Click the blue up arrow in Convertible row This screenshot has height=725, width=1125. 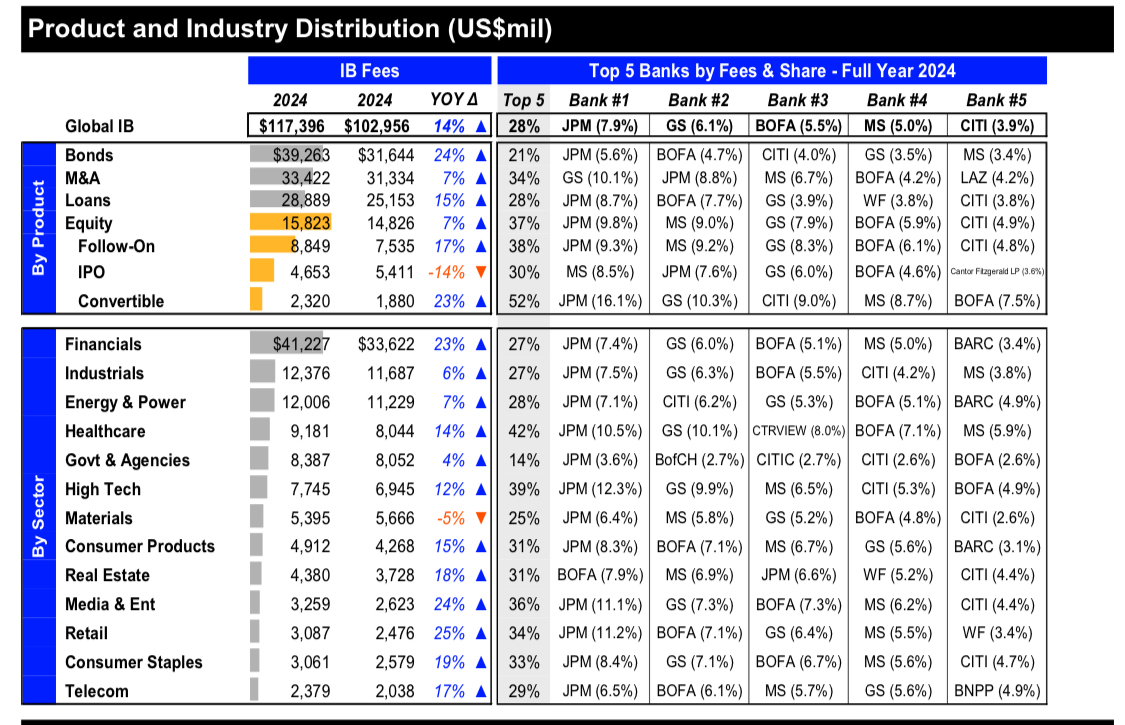tap(481, 301)
